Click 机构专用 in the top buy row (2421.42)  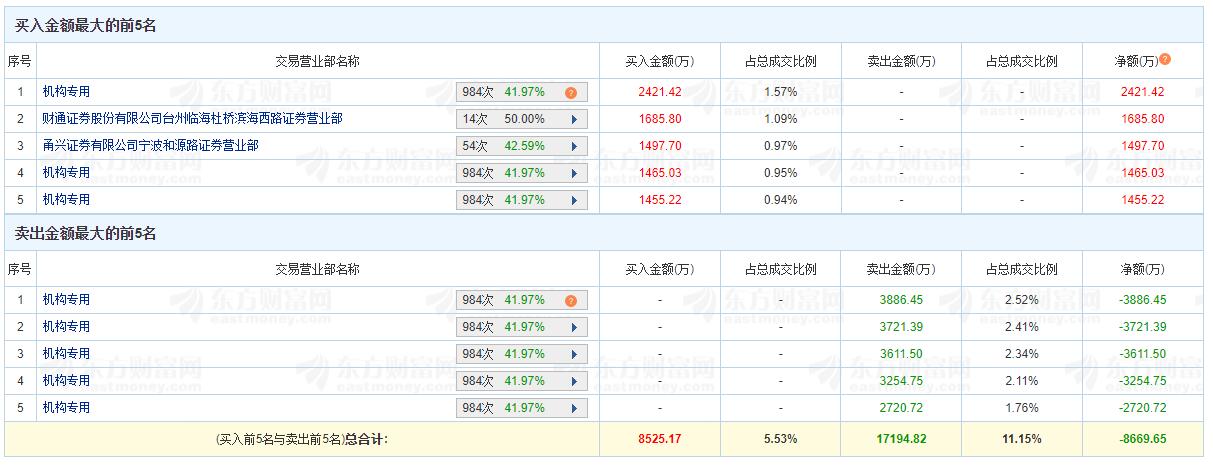point(66,92)
